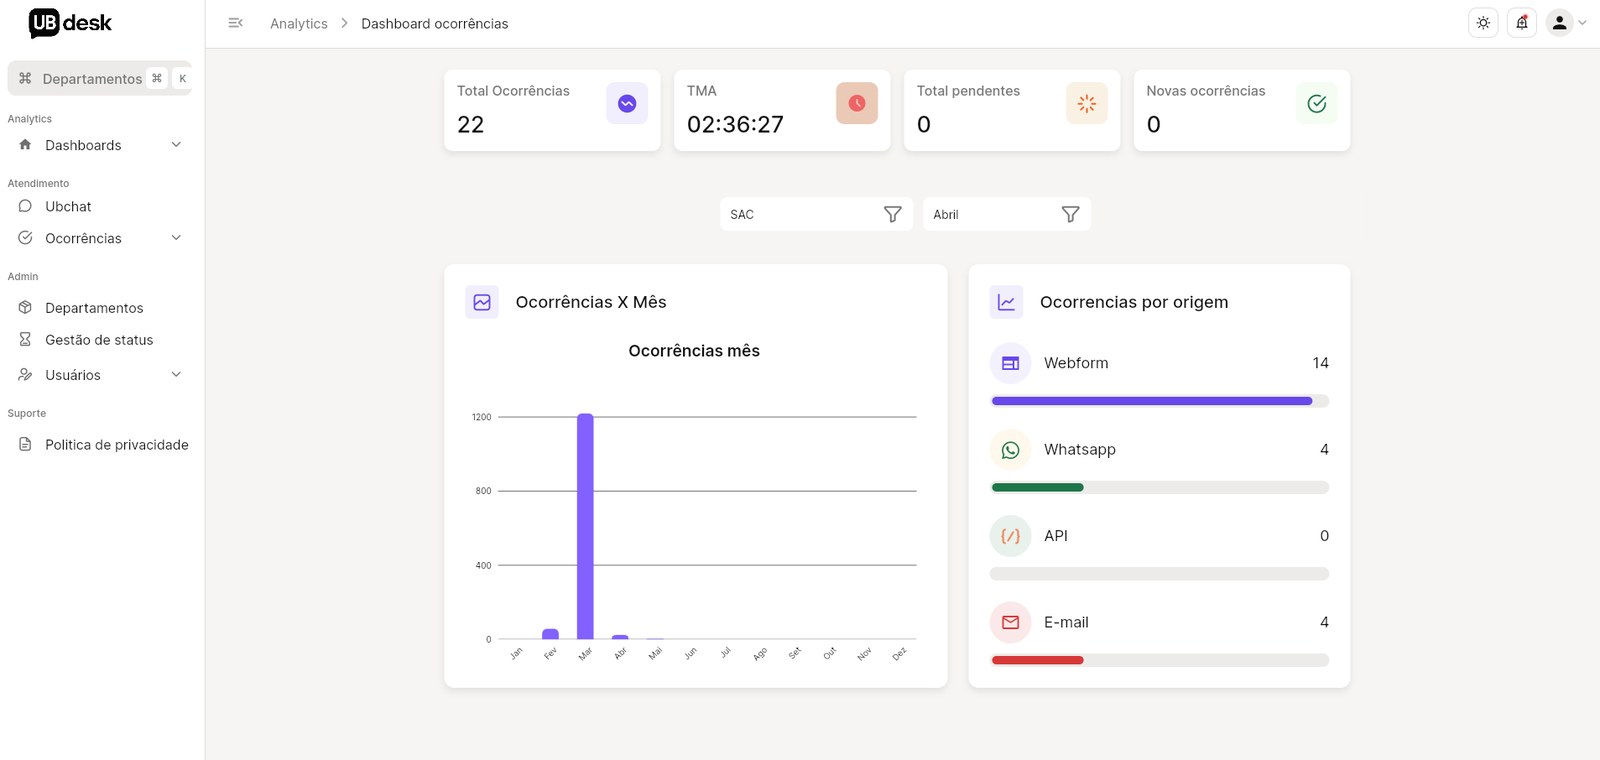
Task: Click the API empty progress bar
Action: [1159, 574]
